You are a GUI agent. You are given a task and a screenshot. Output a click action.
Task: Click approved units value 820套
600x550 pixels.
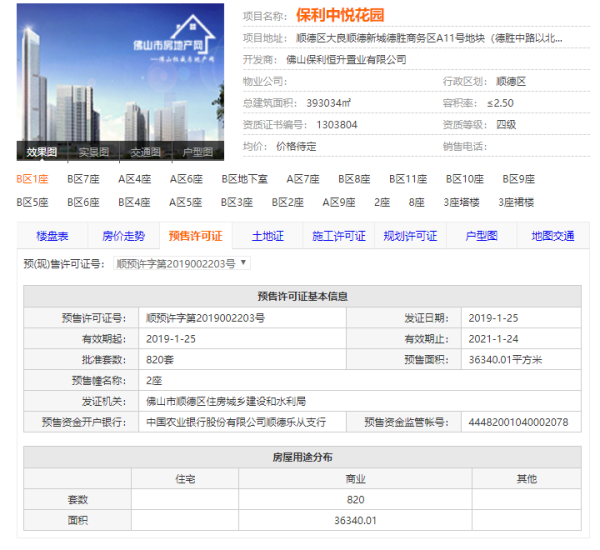[x=160, y=359]
